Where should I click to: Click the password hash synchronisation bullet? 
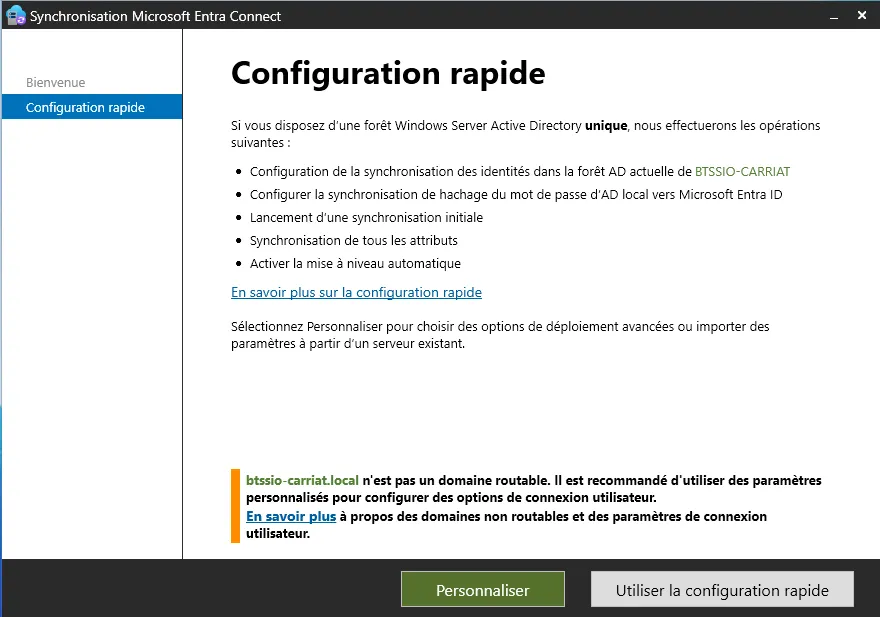(515, 195)
